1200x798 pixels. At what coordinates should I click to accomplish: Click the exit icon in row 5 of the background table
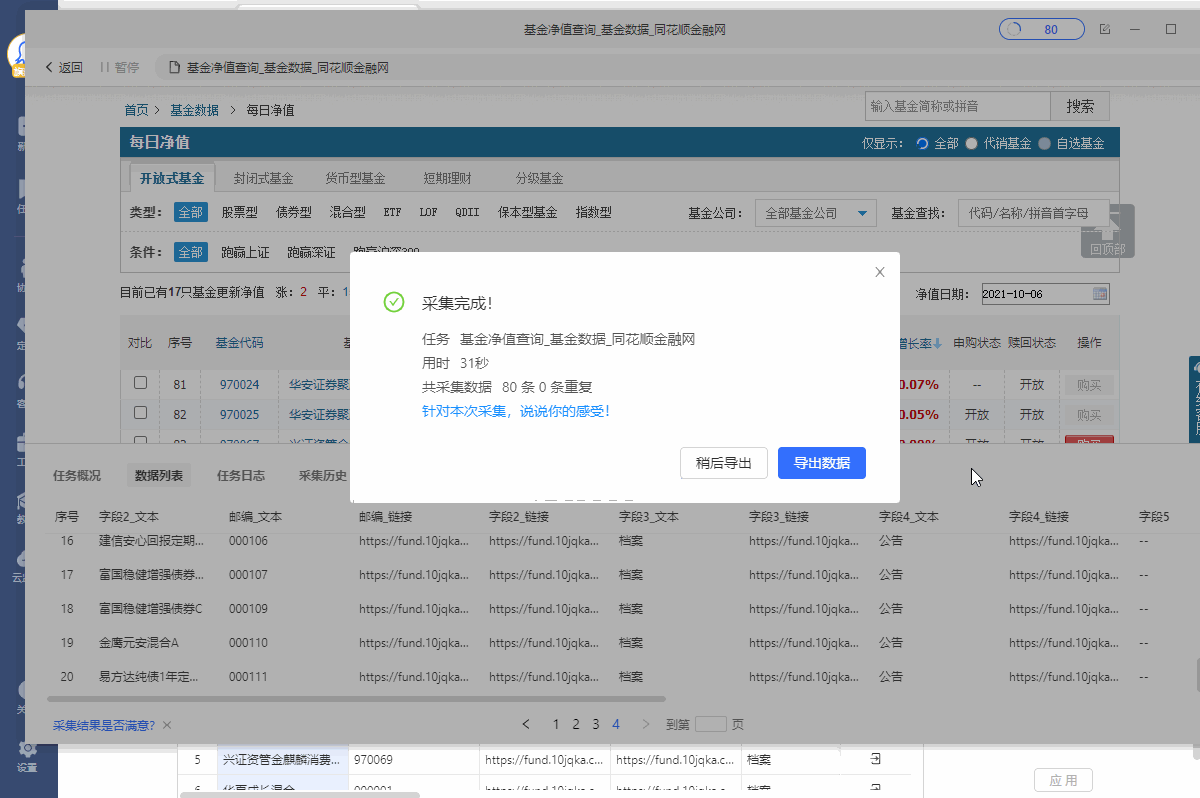point(875,759)
